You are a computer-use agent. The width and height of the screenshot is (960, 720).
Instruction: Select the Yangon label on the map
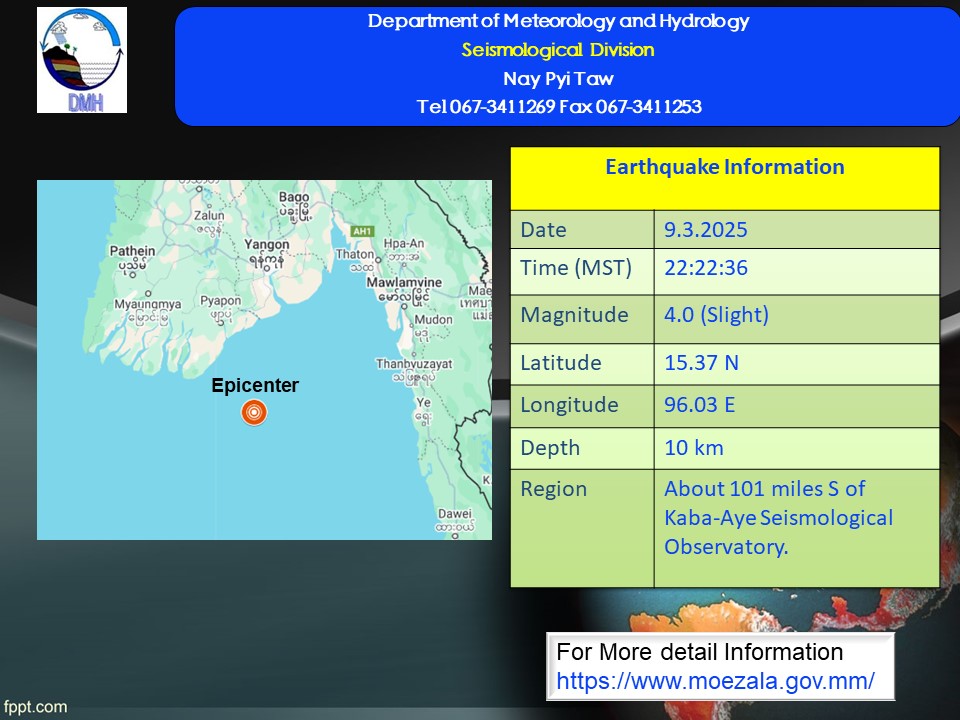(267, 248)
